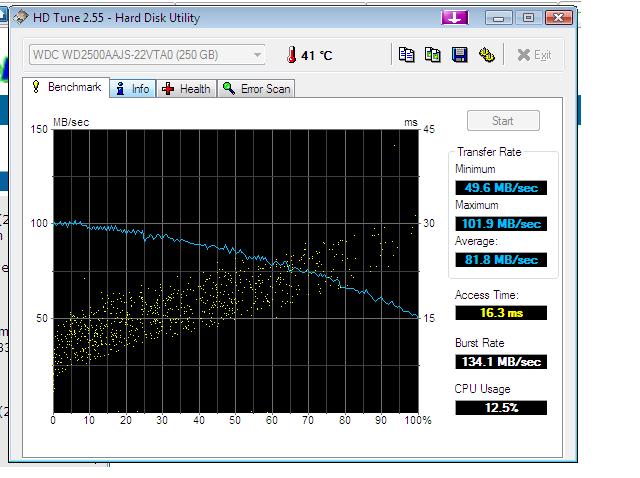
Task: Maximize the HD Tune window
Action: [x=528, y=18]
